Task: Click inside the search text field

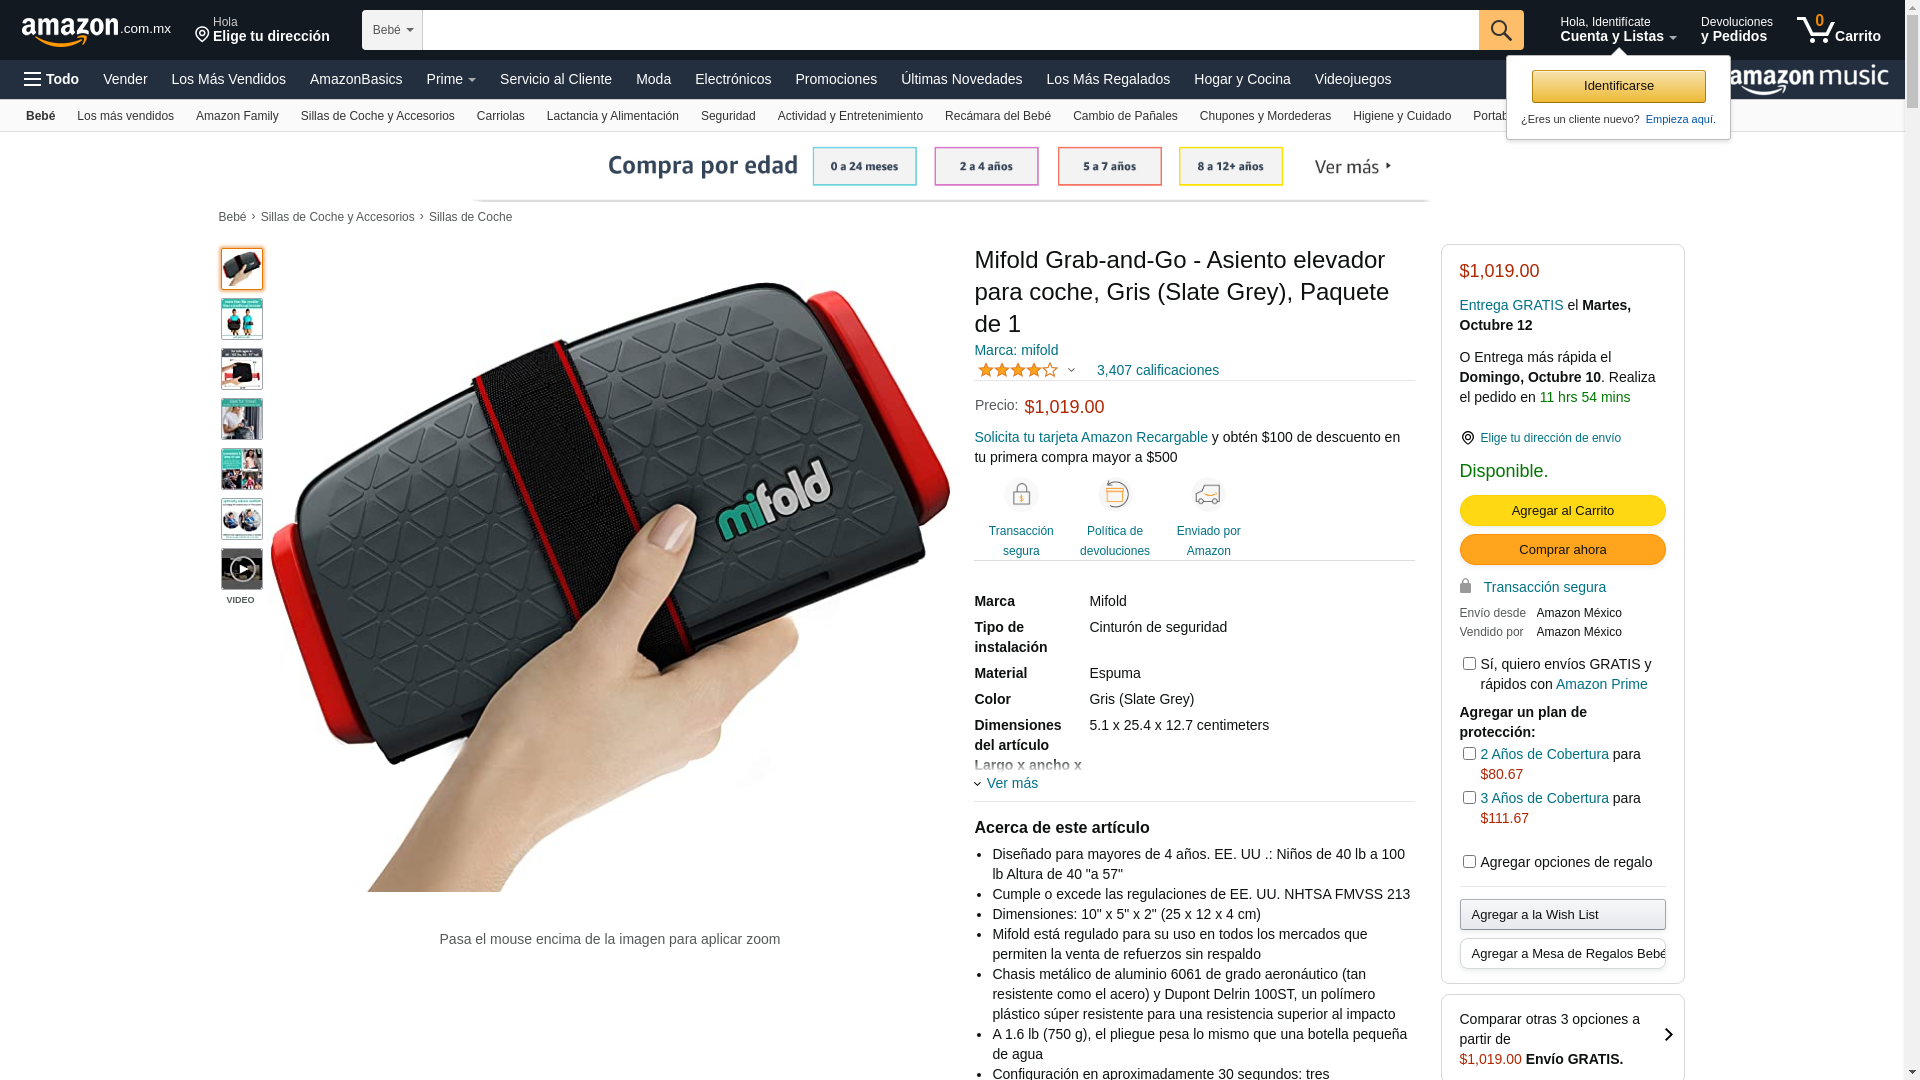Action: pyautogui.click(x=950, y=30)
